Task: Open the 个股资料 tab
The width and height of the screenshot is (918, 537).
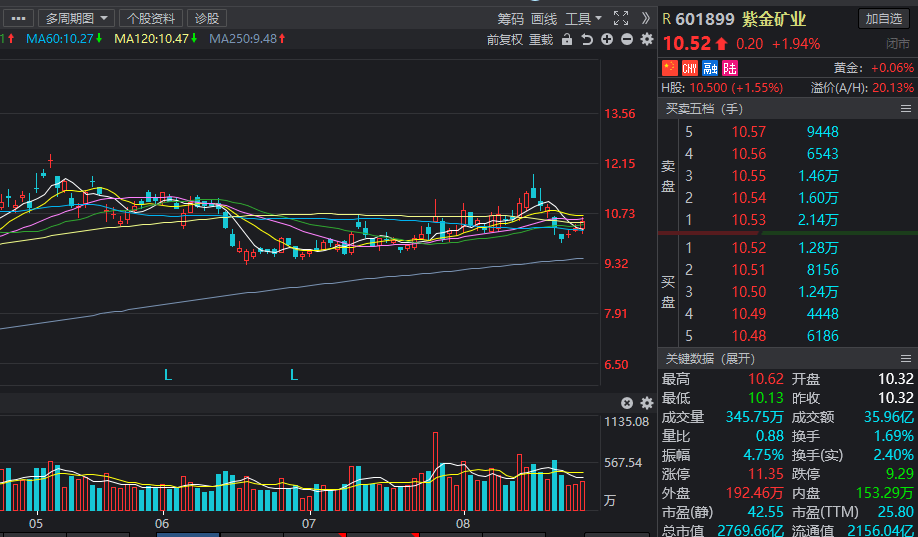Action: [151, 18]
